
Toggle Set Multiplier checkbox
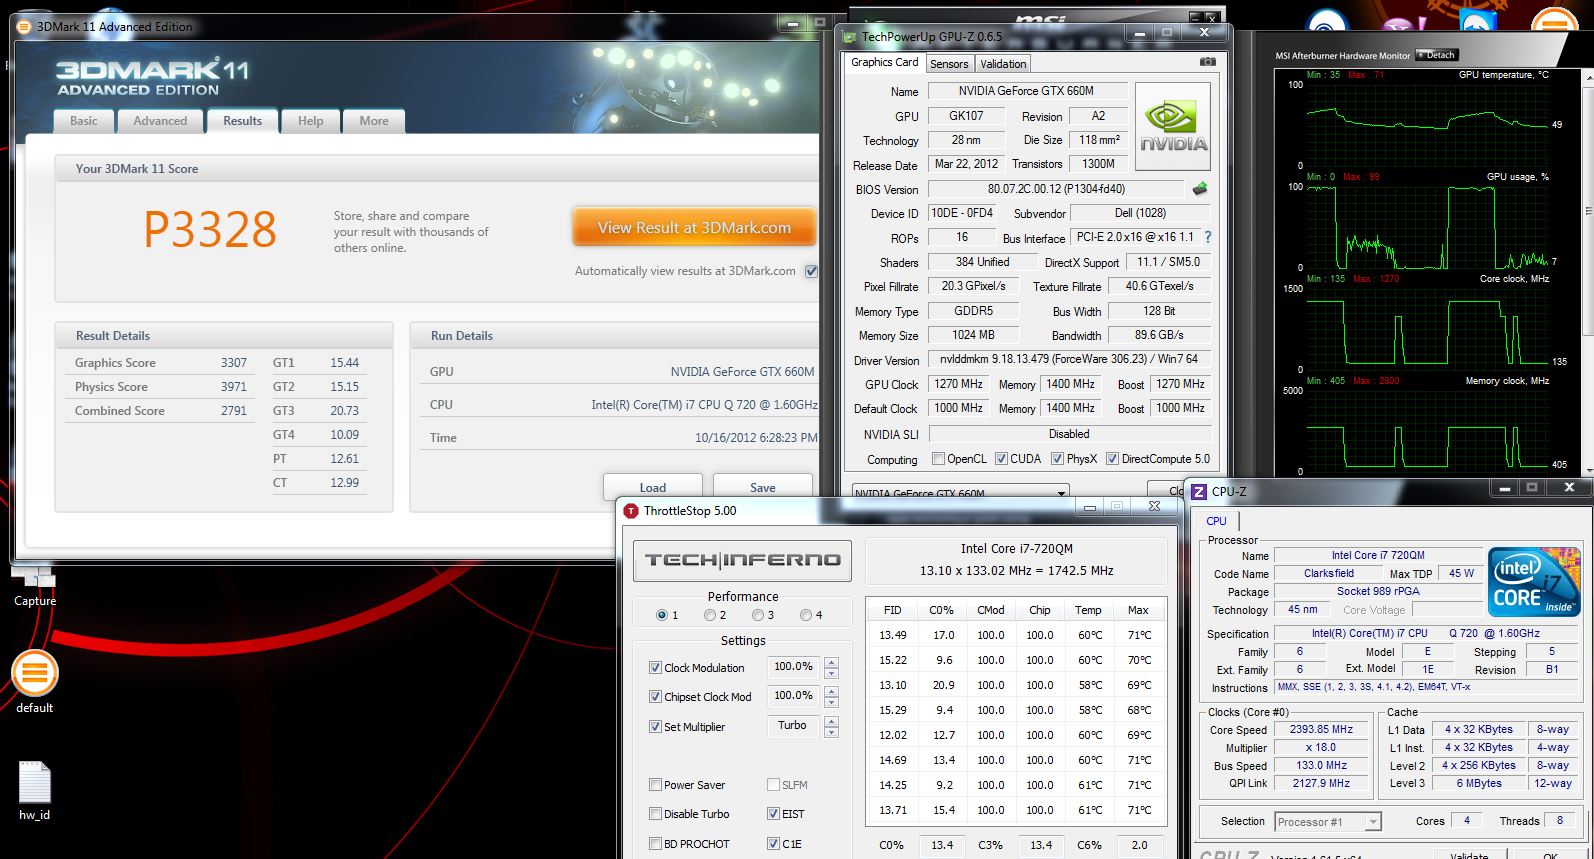coord(655,726)
